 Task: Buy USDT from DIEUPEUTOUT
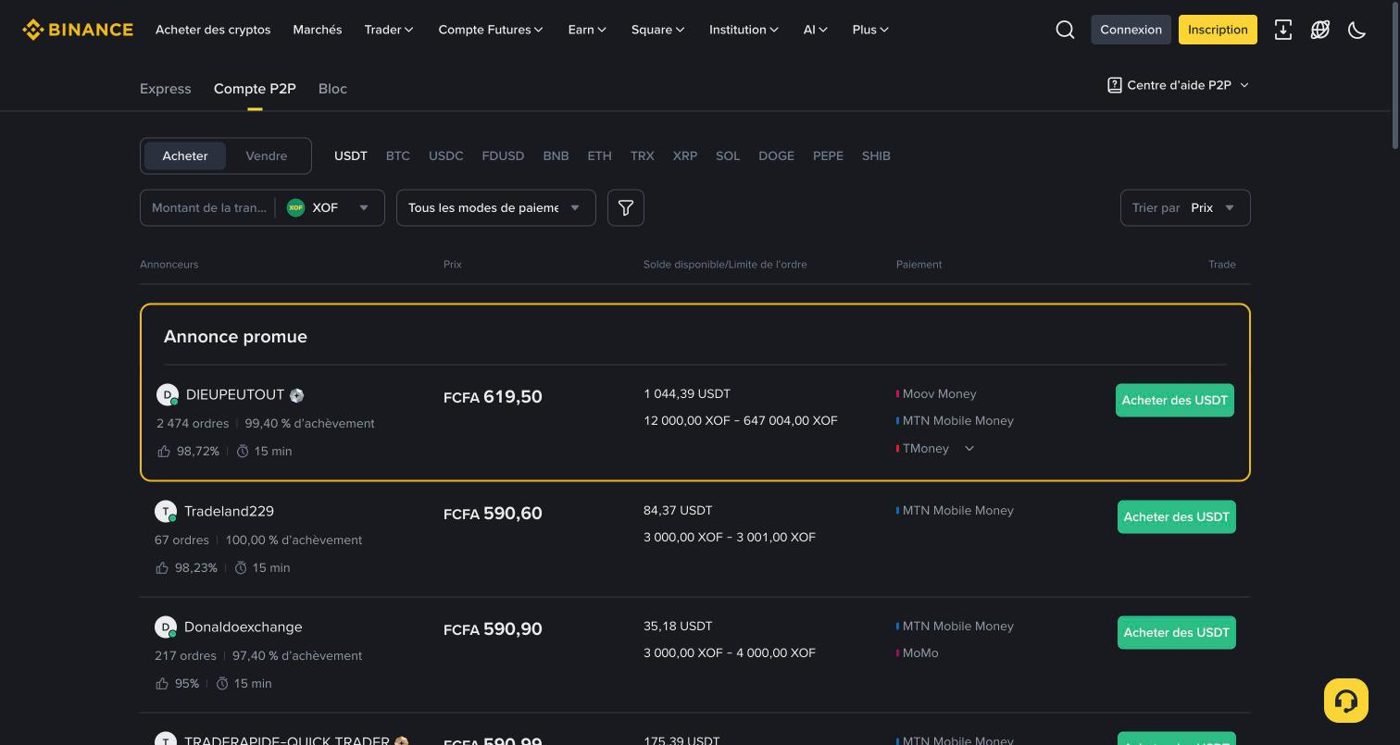[1175, 400]
